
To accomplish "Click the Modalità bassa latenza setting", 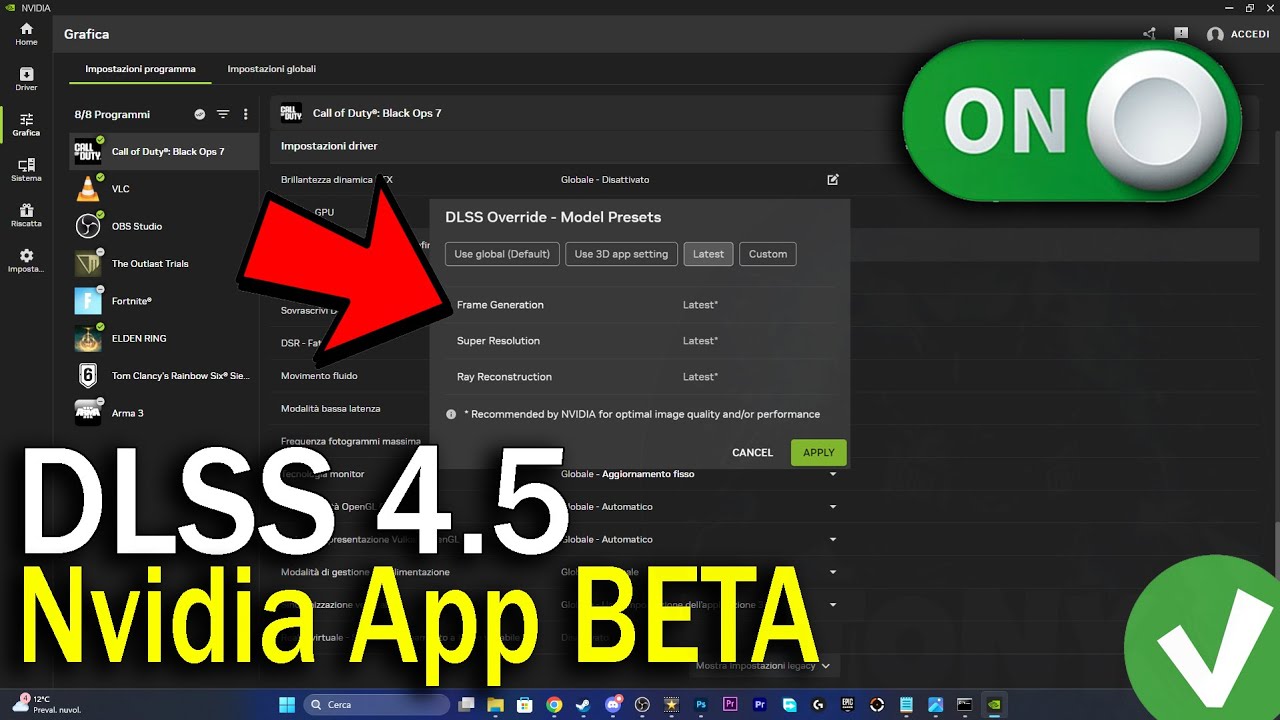I will 330,409.
